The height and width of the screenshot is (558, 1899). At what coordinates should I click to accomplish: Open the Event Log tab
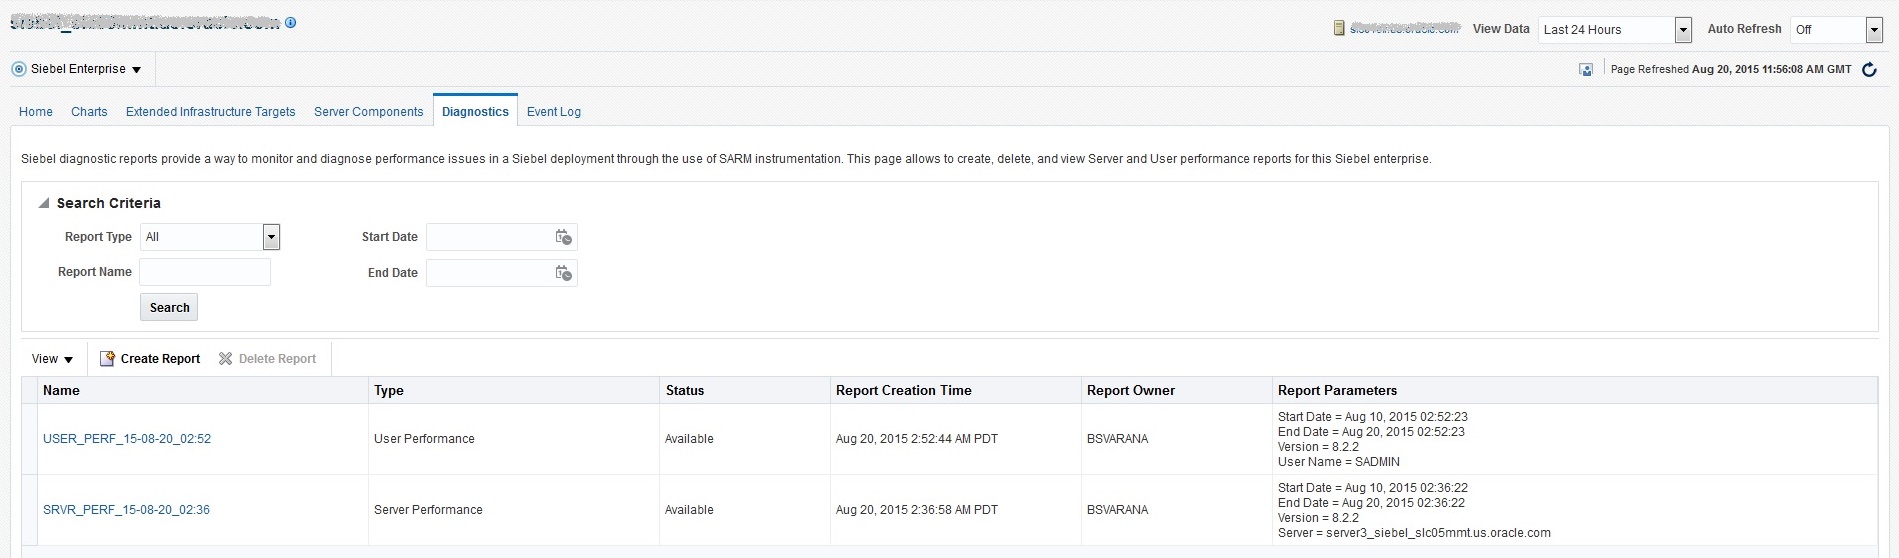(554, 112)
